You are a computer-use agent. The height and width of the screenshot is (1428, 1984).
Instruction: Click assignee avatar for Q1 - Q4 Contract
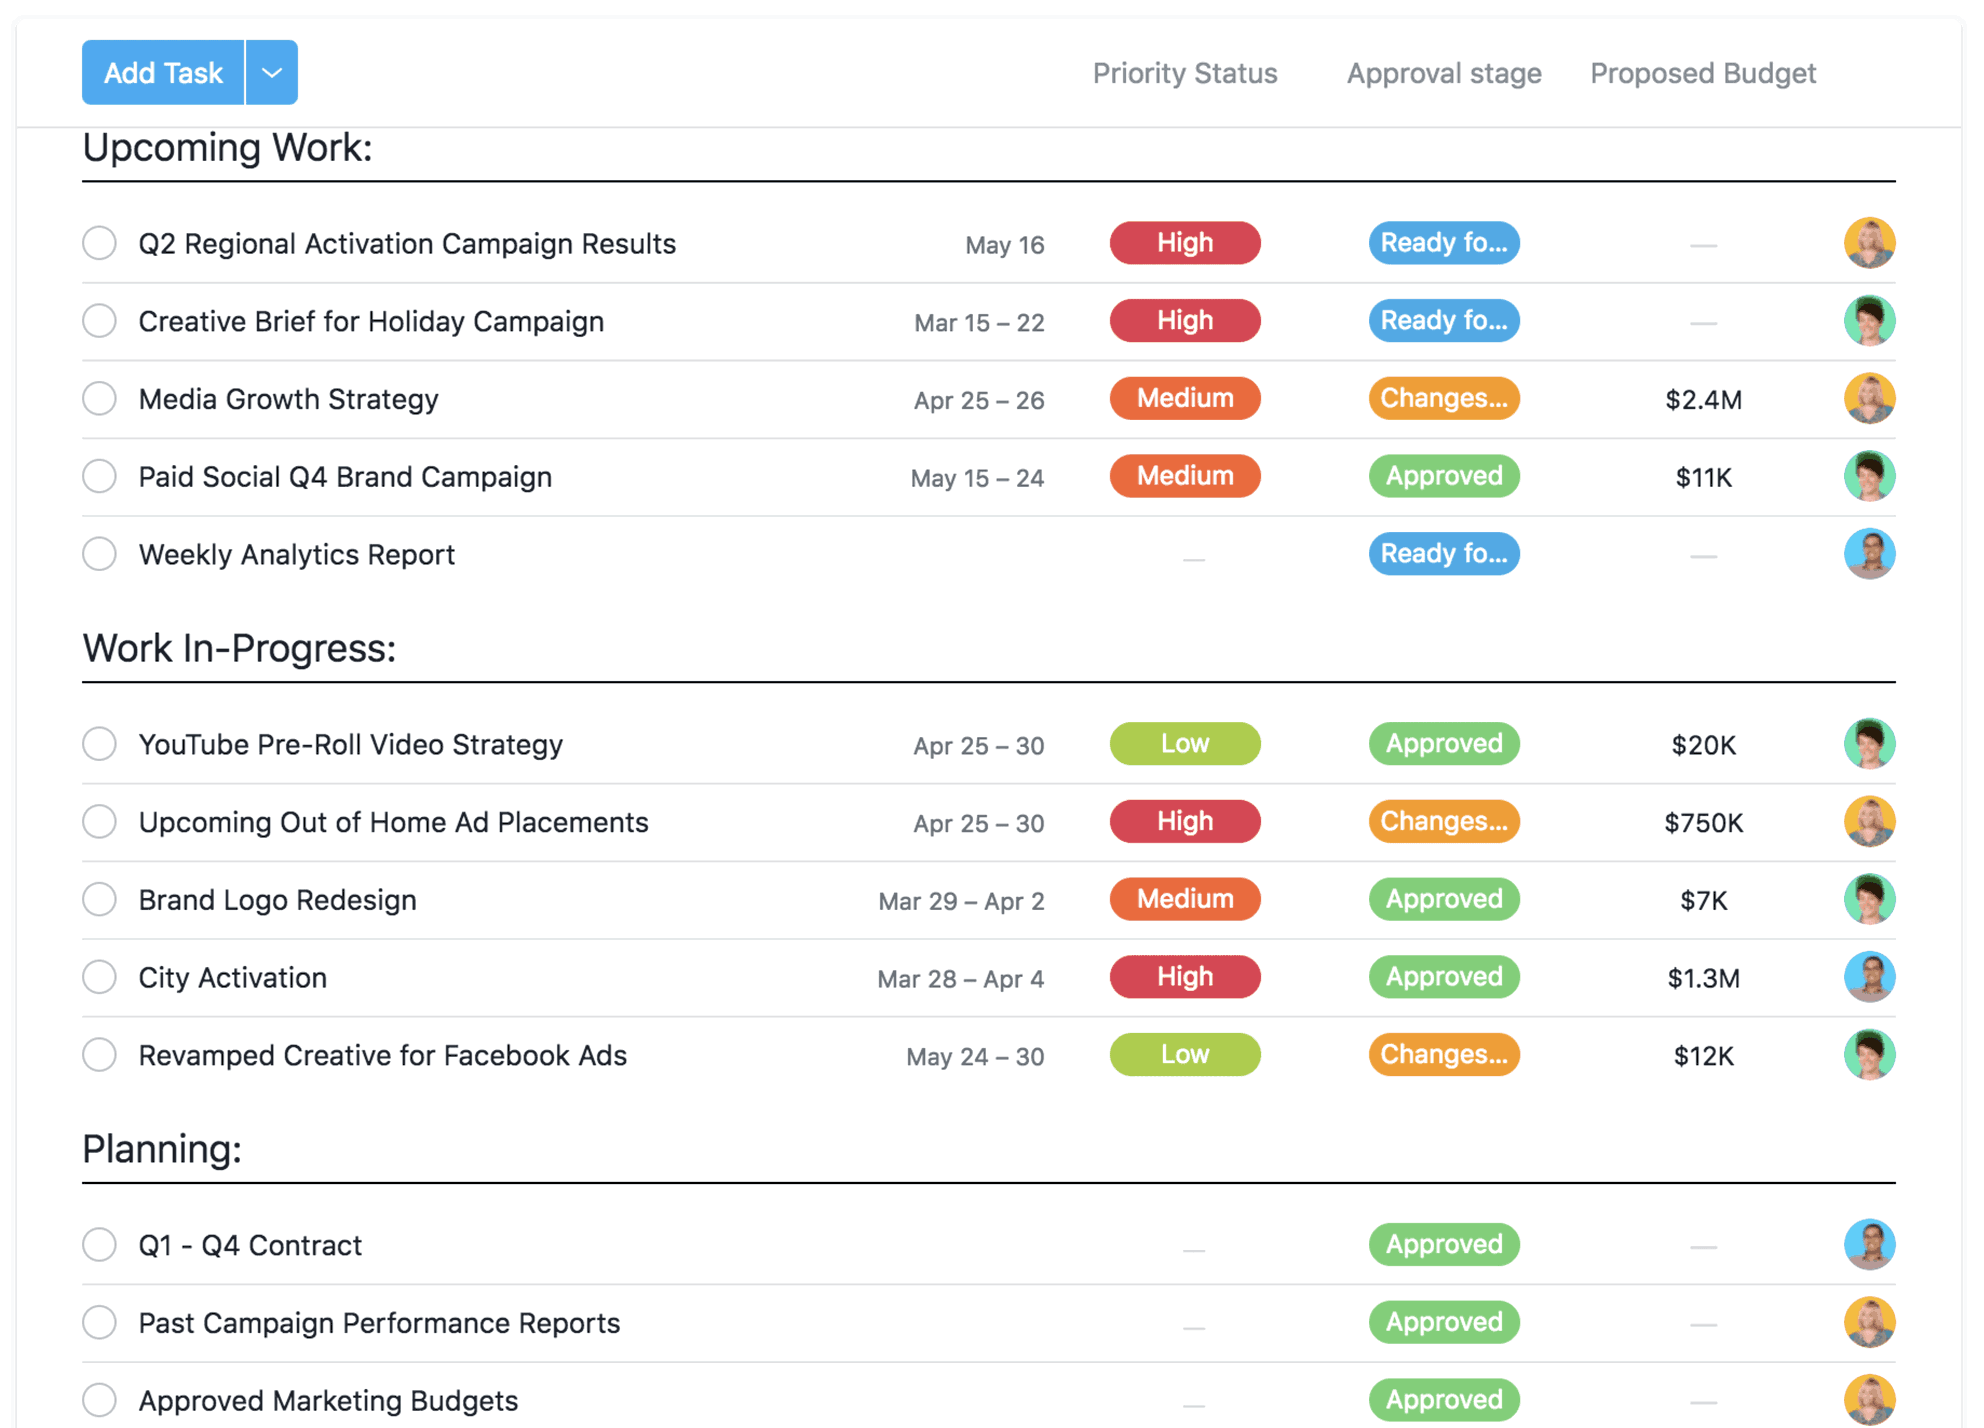coord(1869,1245)
